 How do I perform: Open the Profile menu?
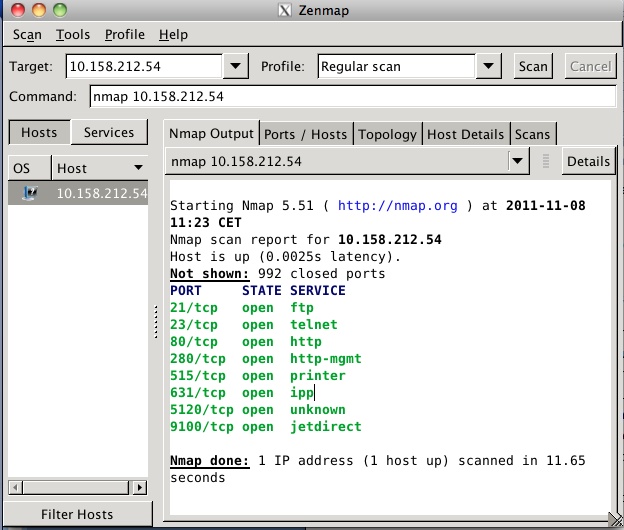125,34
